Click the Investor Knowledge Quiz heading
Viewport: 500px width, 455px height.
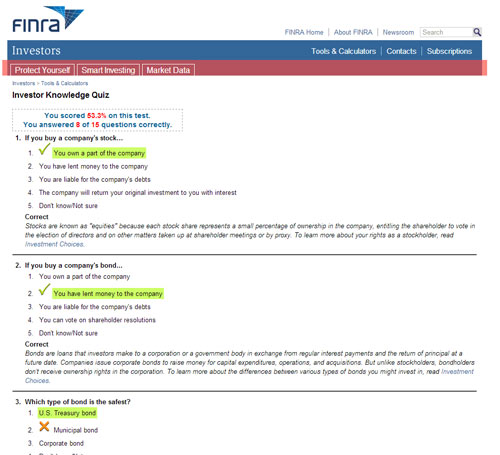coord(61,95)
